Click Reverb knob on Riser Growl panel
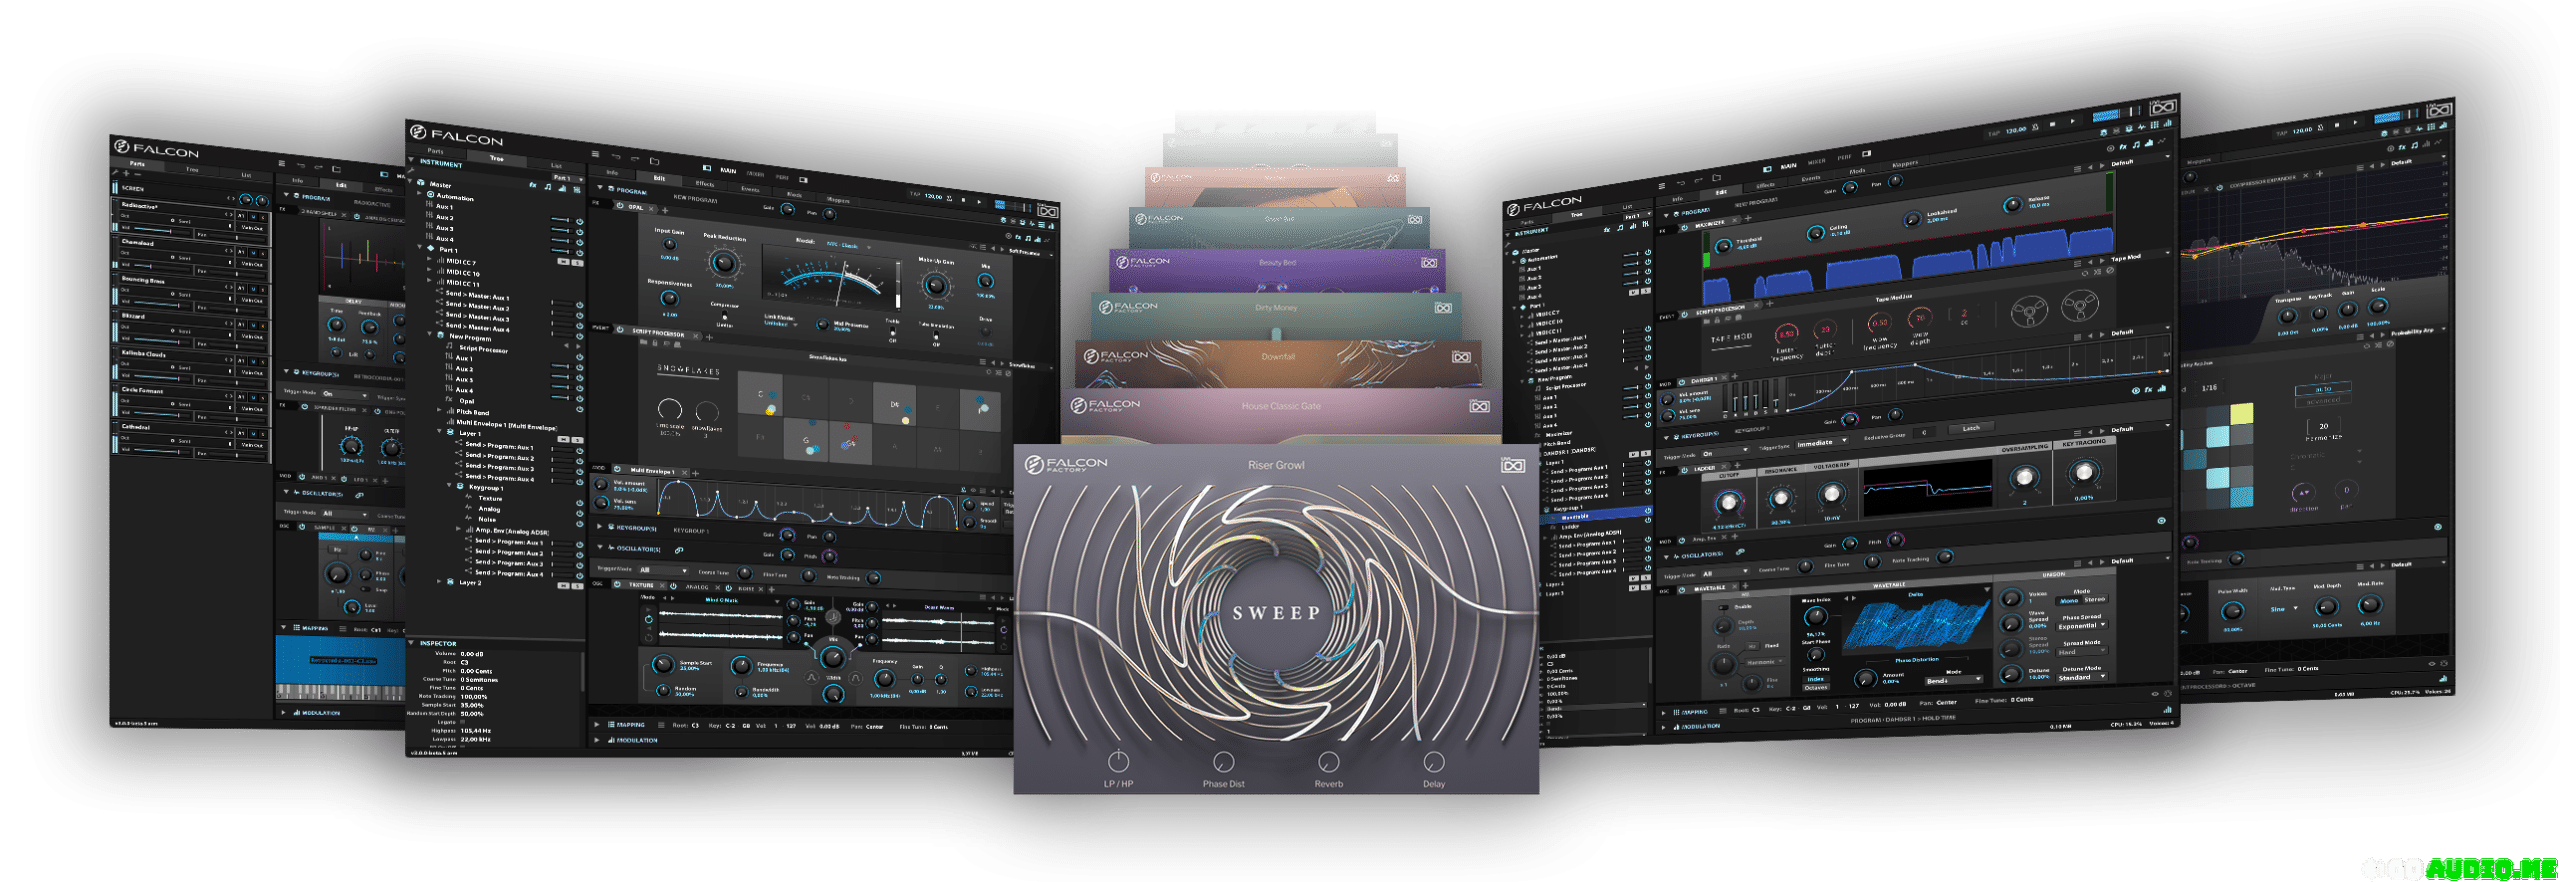 1328,761
